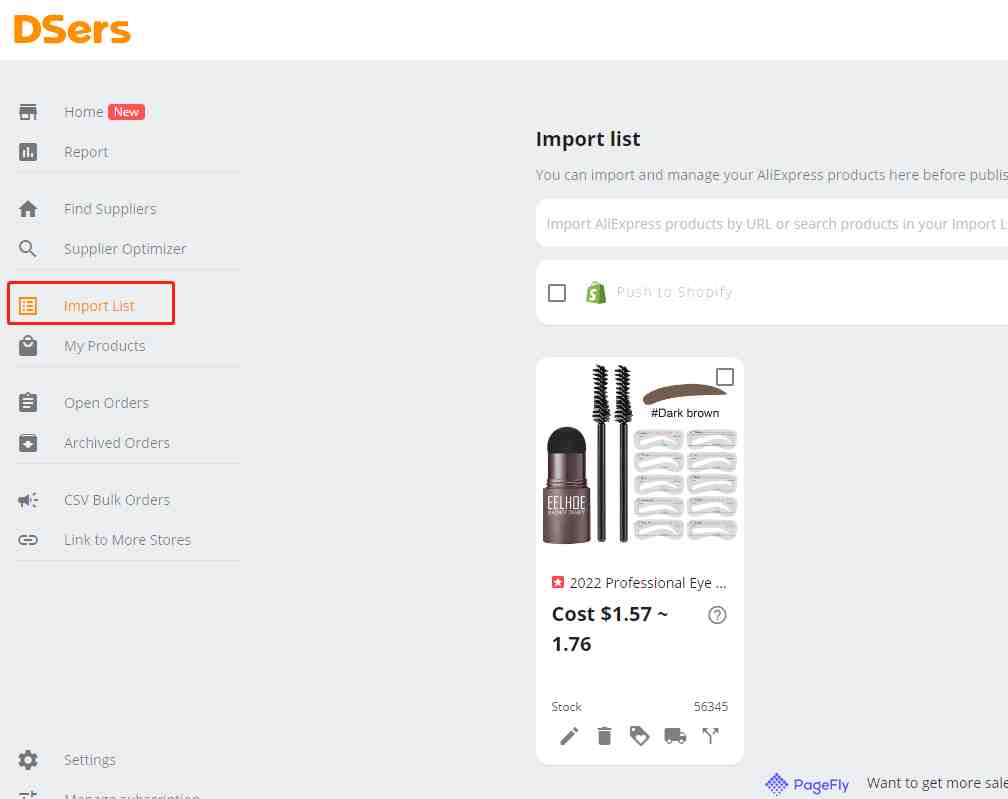This screenshot has height=799, width=1008.
Task: Click the Find Suppliers house icon
Action: pos(28,209)
